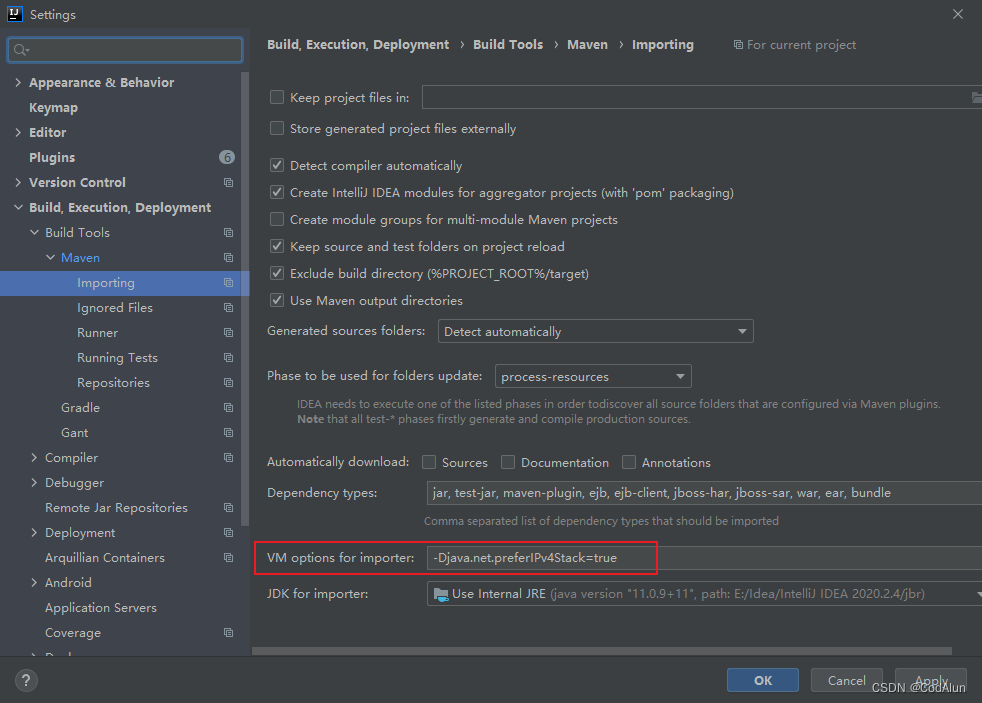This screenshot has width=982, height=703.
Task: Toggle Use Maven output directories
Action: click(276, 300)
